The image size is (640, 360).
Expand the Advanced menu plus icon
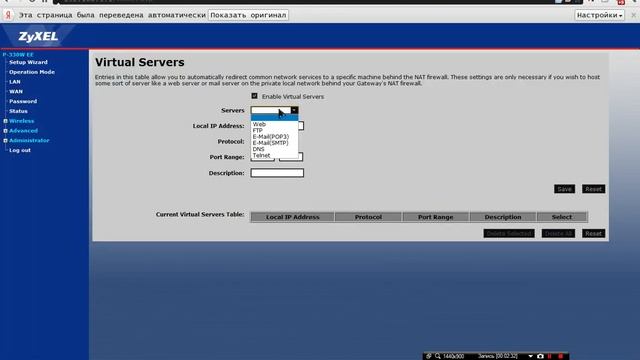(5, 131)
